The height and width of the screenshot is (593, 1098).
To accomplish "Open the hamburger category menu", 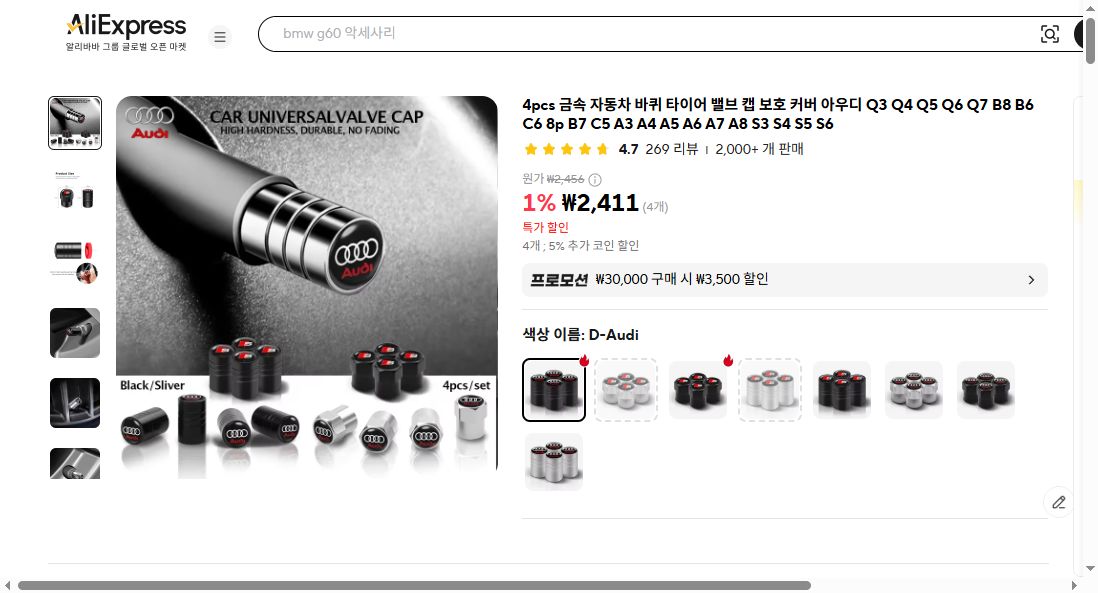I will click(220, 36).
